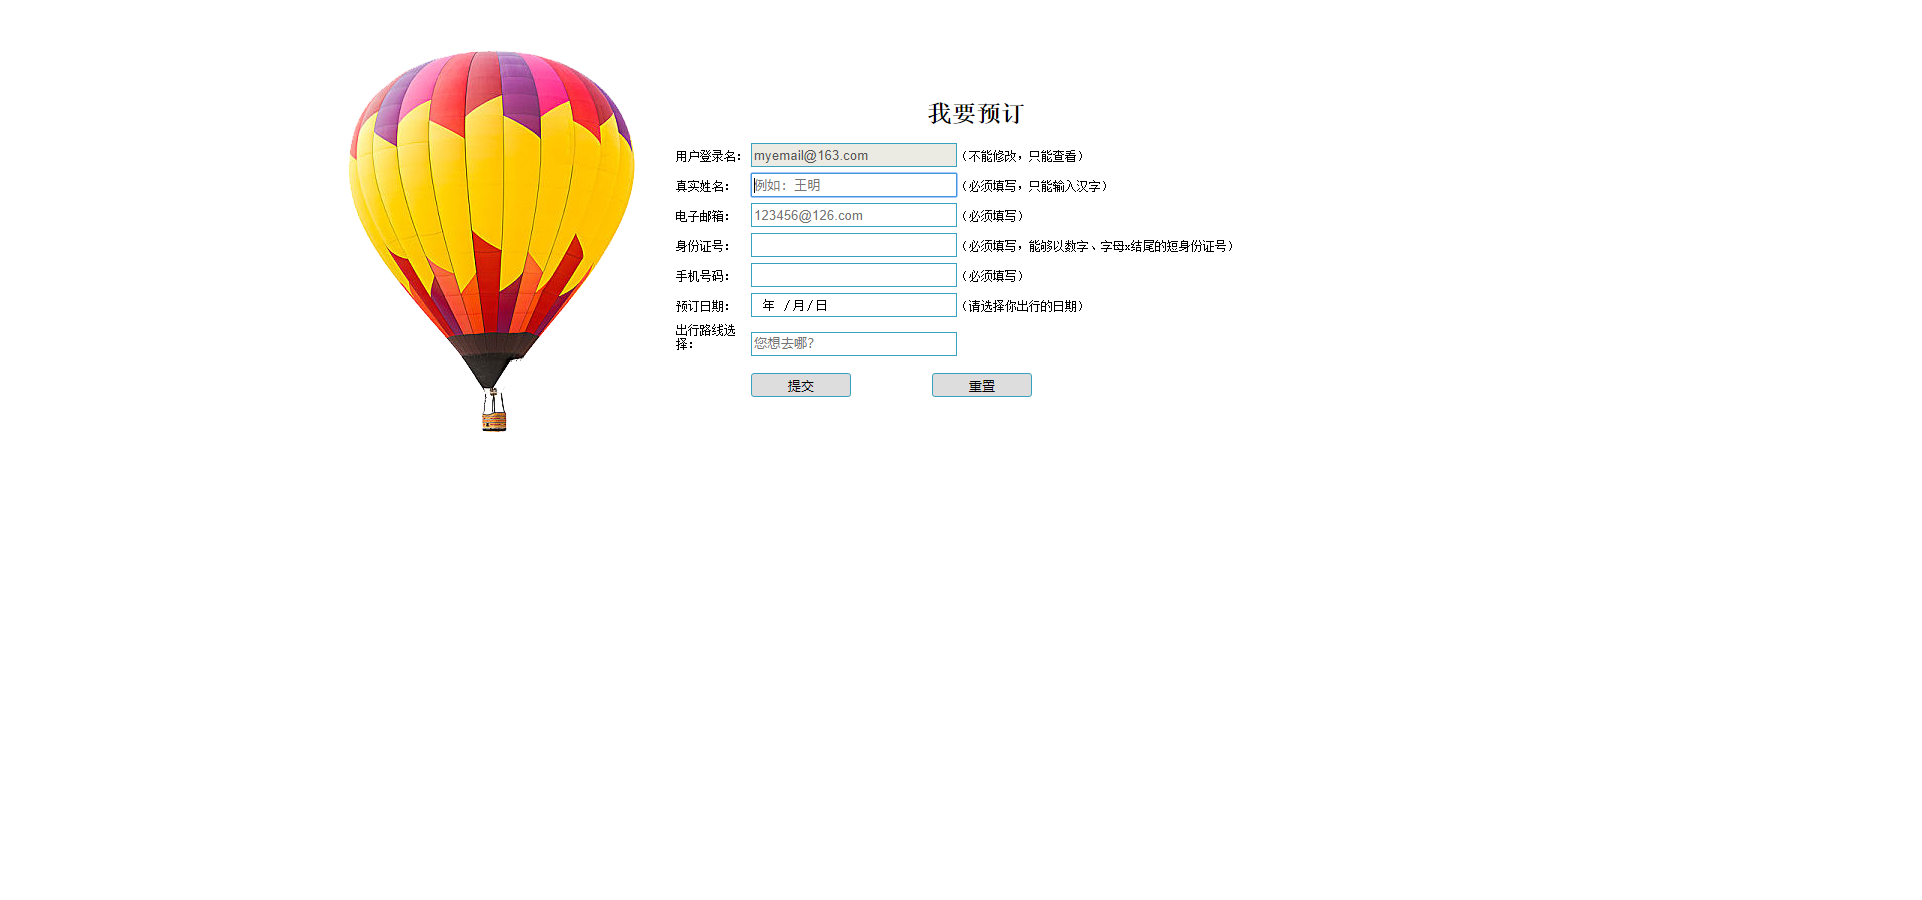Viewport: 1922px width, 900px height.
Task: Select the 日 day part of booking date
Action: coord(821,305)
